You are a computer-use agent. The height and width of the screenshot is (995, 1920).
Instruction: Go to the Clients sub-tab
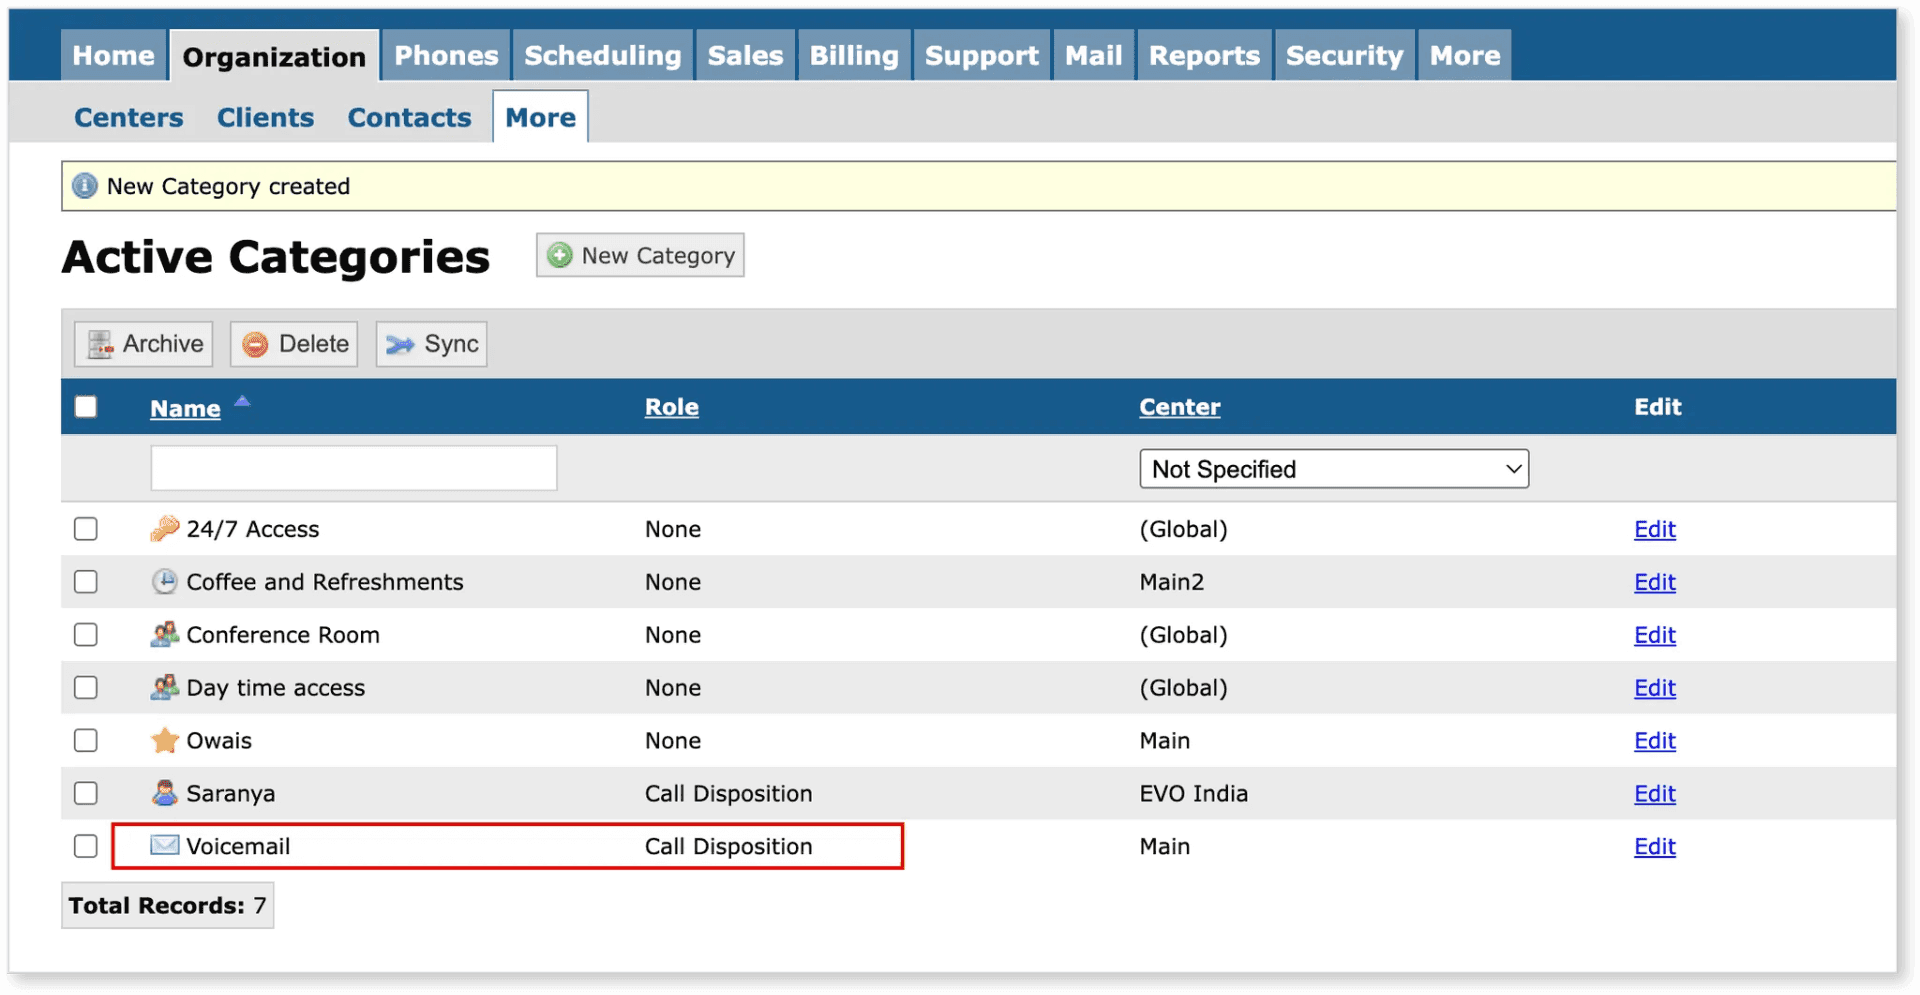(x=265, y=117)
